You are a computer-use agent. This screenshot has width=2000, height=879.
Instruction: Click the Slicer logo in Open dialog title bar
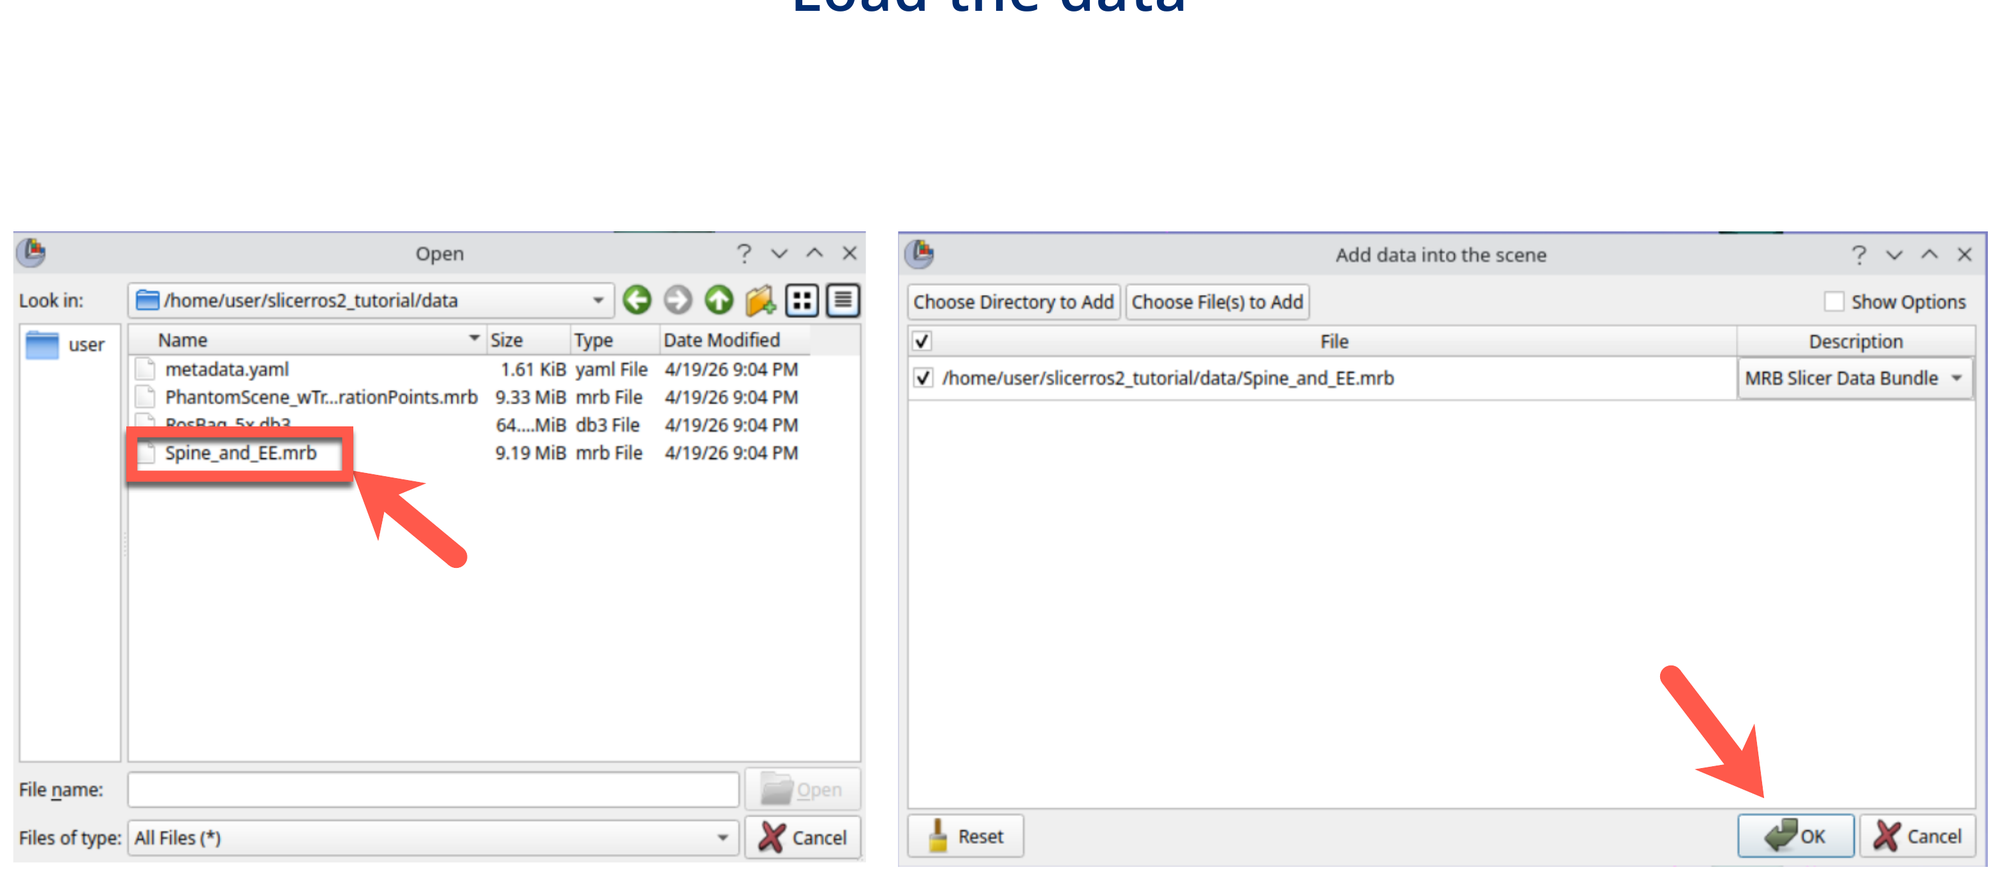(32, 252)
